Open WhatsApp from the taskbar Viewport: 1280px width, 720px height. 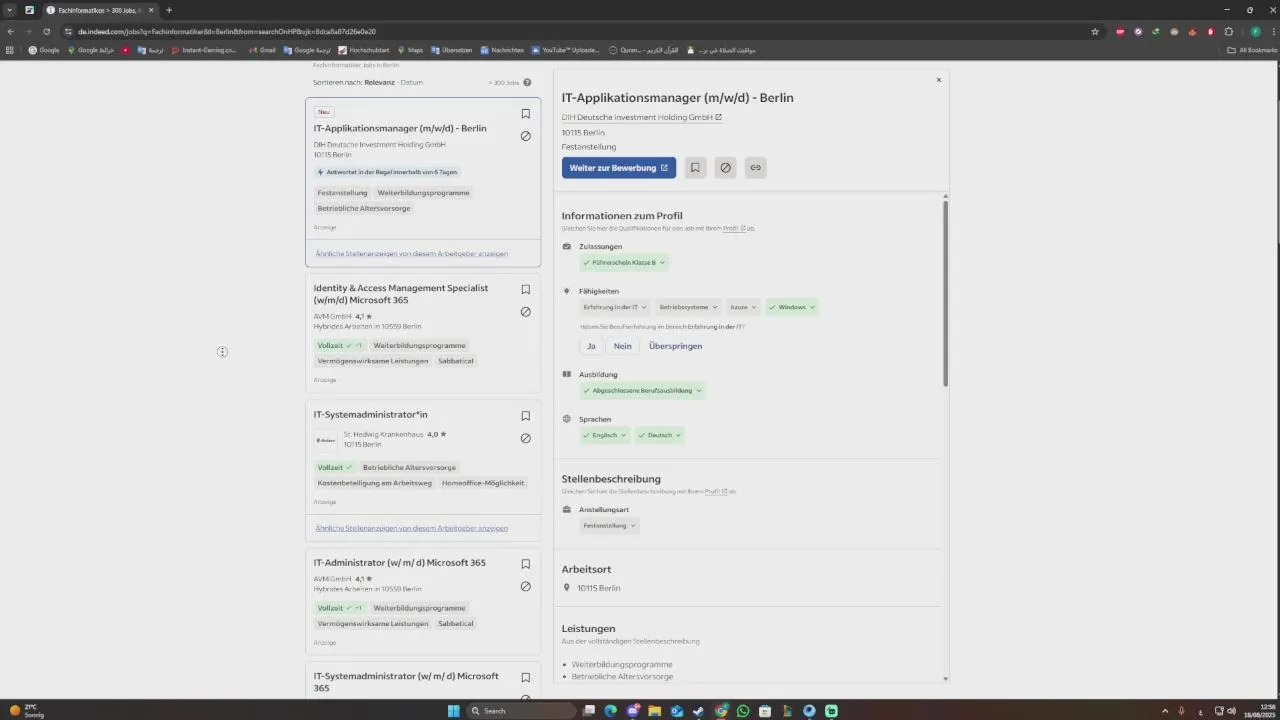tap(743, 711)
